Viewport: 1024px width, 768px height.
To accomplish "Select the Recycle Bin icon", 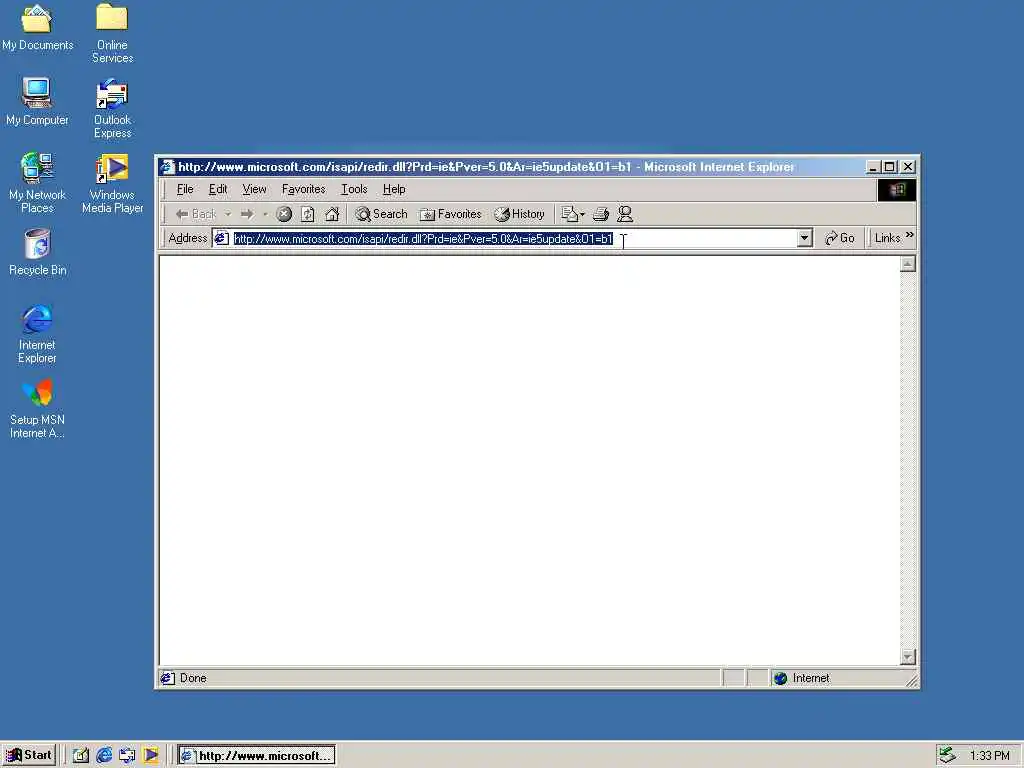I will click(x=37, y=252).
